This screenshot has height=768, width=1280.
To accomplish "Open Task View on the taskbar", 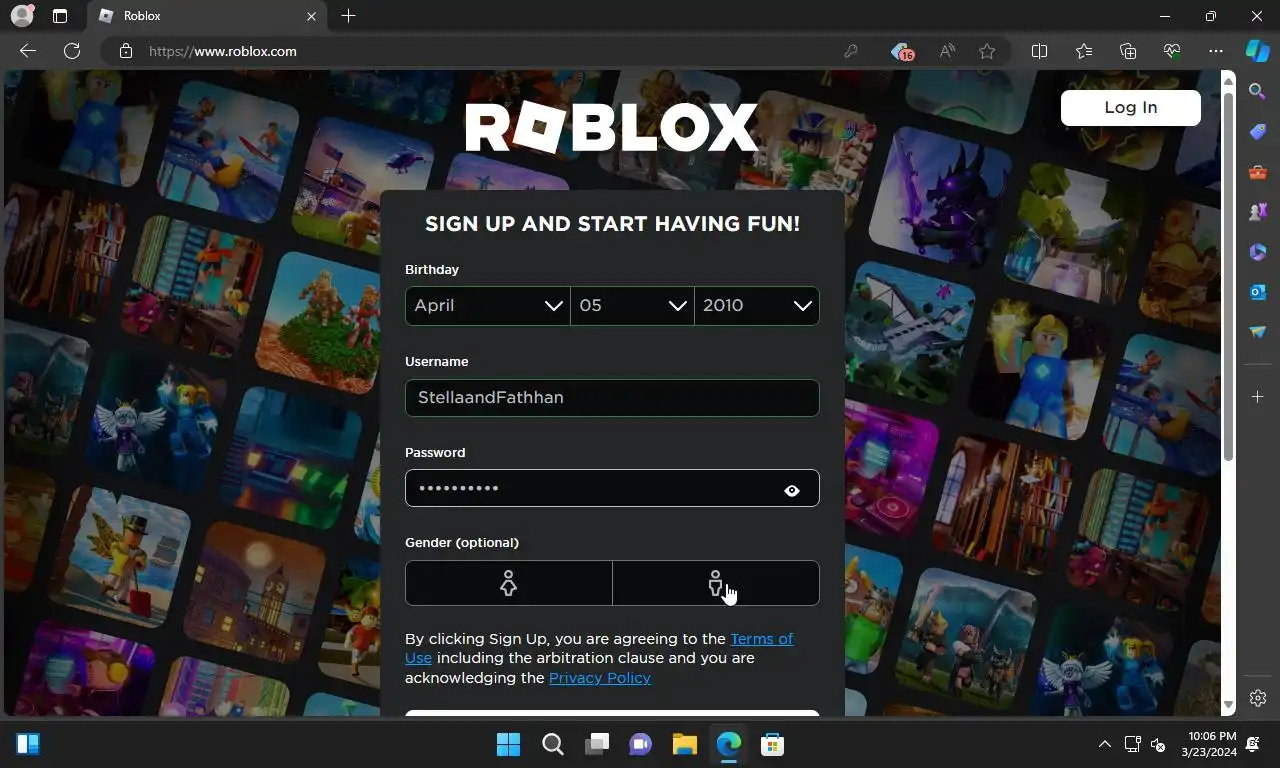I will [x=597, y=744].
